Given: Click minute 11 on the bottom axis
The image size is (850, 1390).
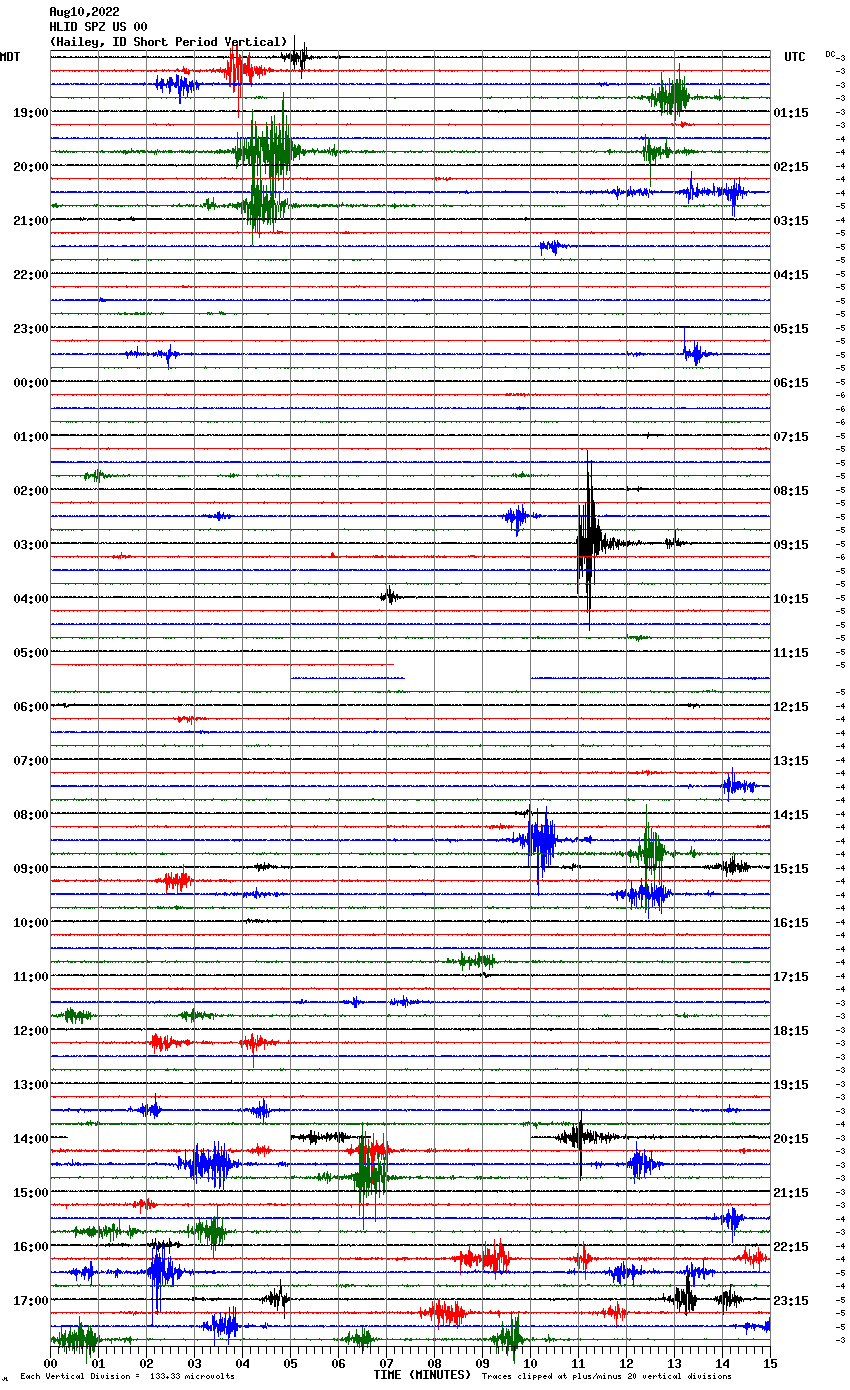Looking at the screenshot, I should 578,1363.
